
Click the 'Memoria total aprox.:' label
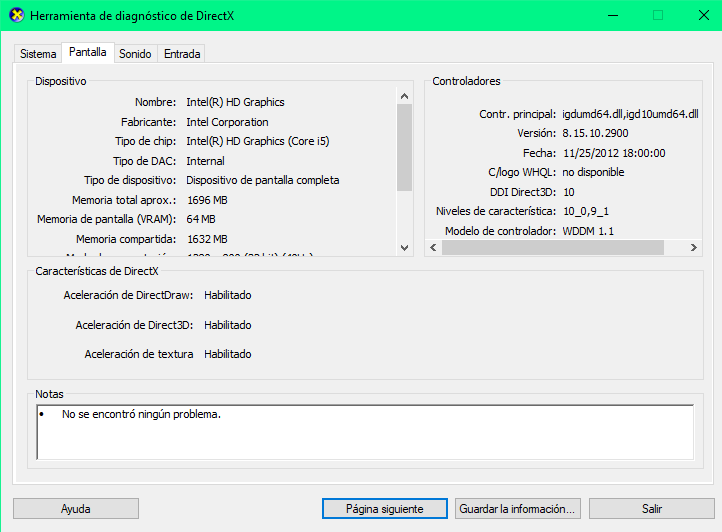pos(124,200)
